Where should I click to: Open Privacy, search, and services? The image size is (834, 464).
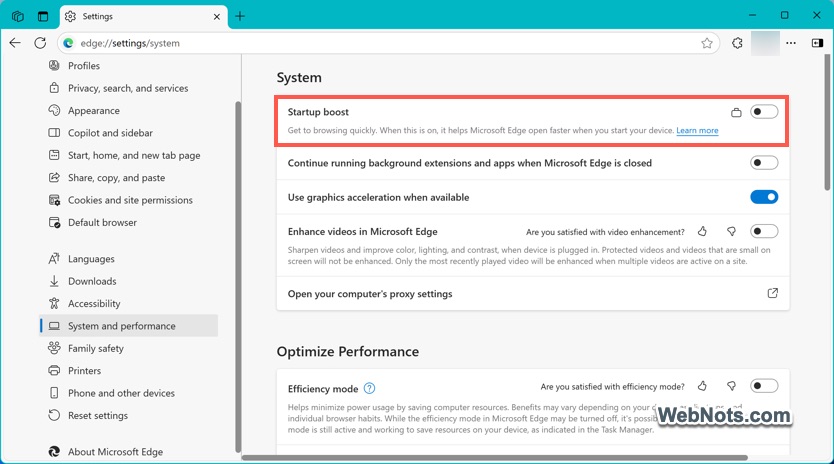click(x=128, y=88)
